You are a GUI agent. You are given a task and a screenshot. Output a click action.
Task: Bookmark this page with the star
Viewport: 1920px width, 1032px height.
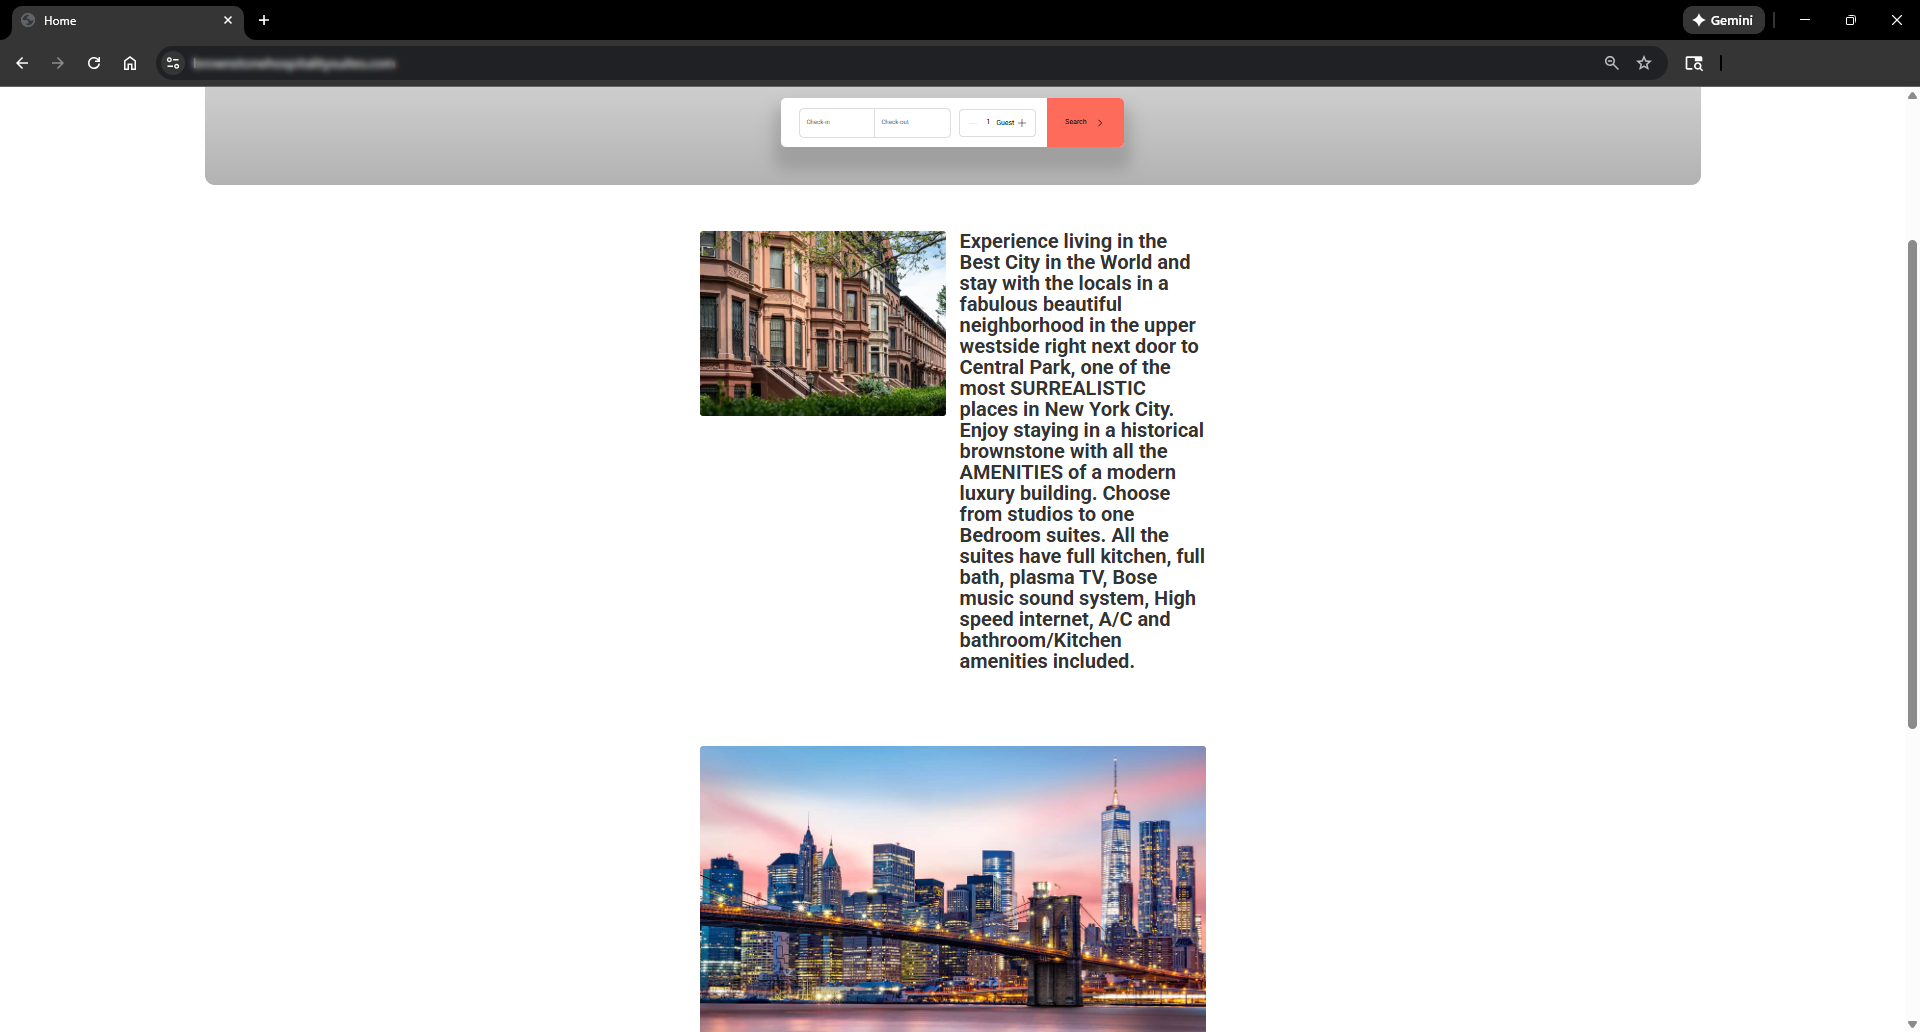(1644, 63)
